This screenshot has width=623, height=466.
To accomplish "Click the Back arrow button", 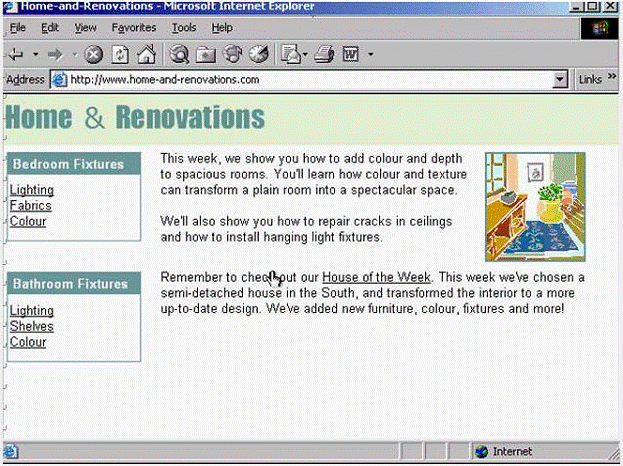I will pyautogui.click(x=15, y=53).
